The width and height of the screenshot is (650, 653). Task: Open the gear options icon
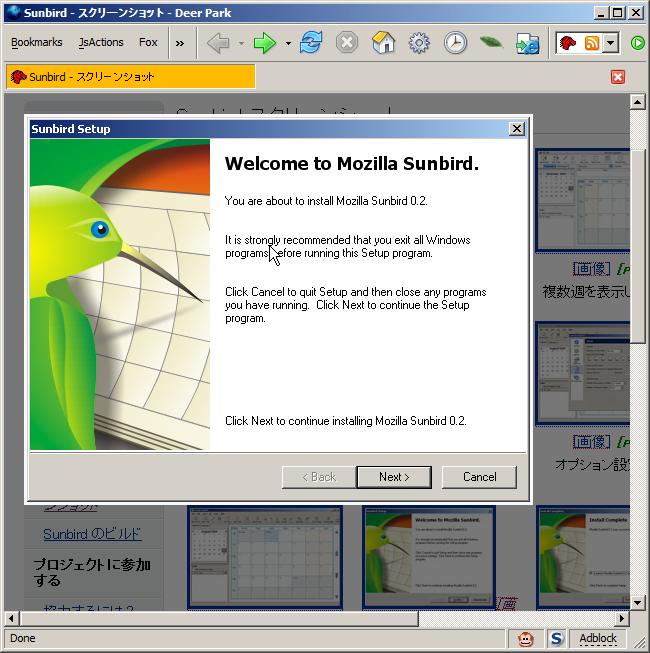click(x=419, y=42)
